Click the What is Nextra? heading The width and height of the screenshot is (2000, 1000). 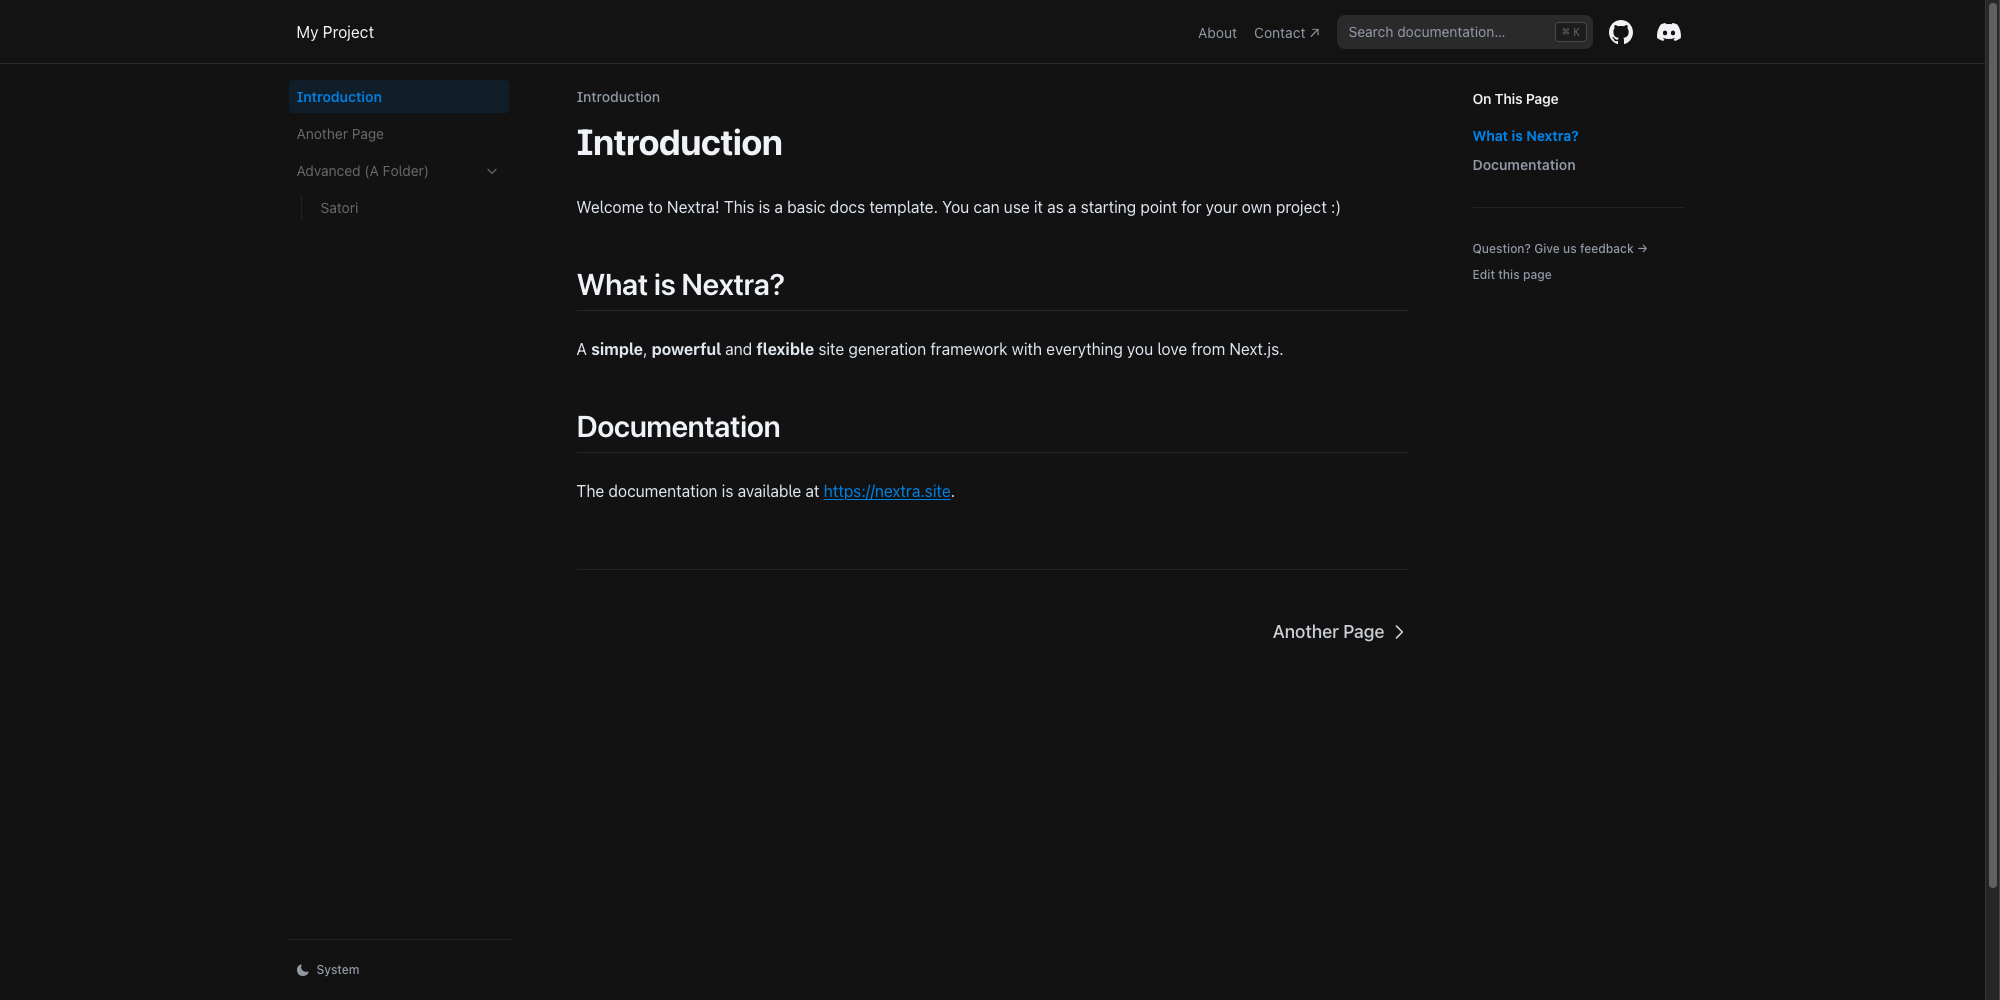[x=680, y=285]
